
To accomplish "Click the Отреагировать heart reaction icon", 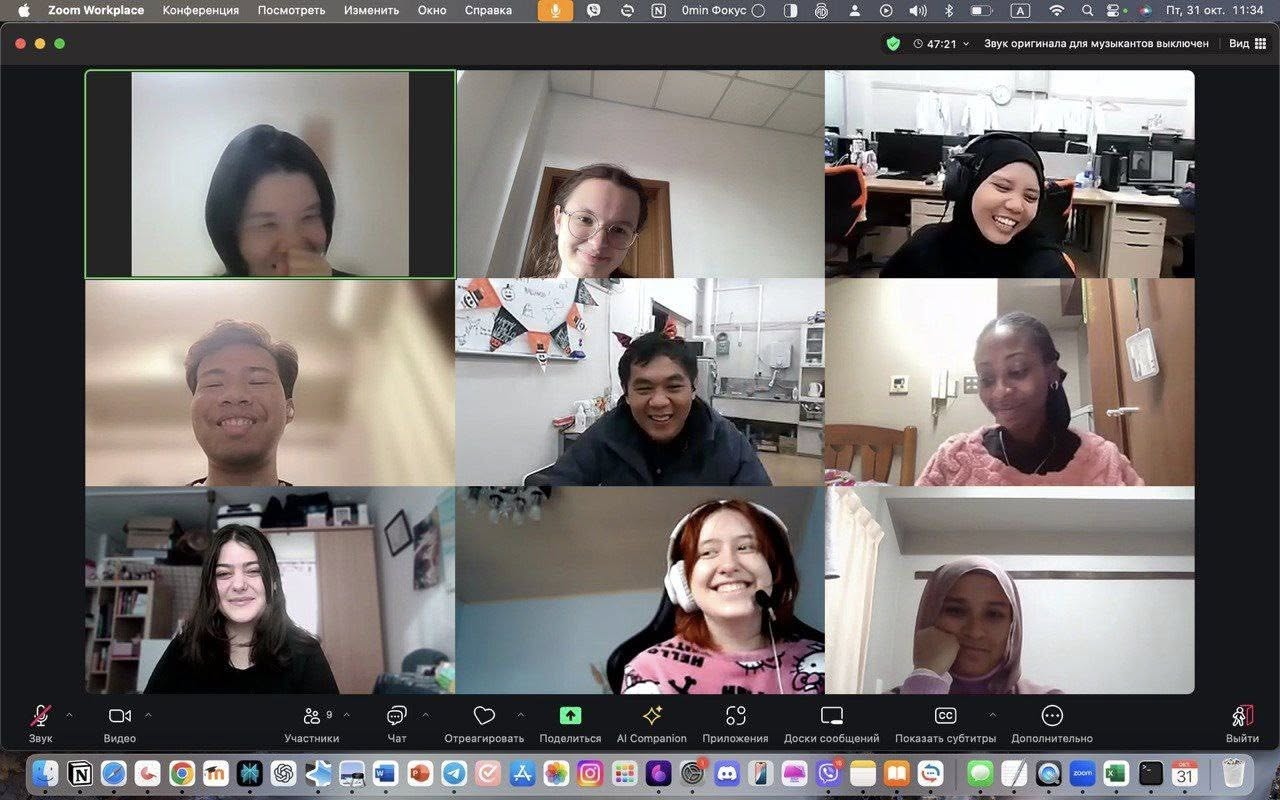I will (x=484, y=716).
